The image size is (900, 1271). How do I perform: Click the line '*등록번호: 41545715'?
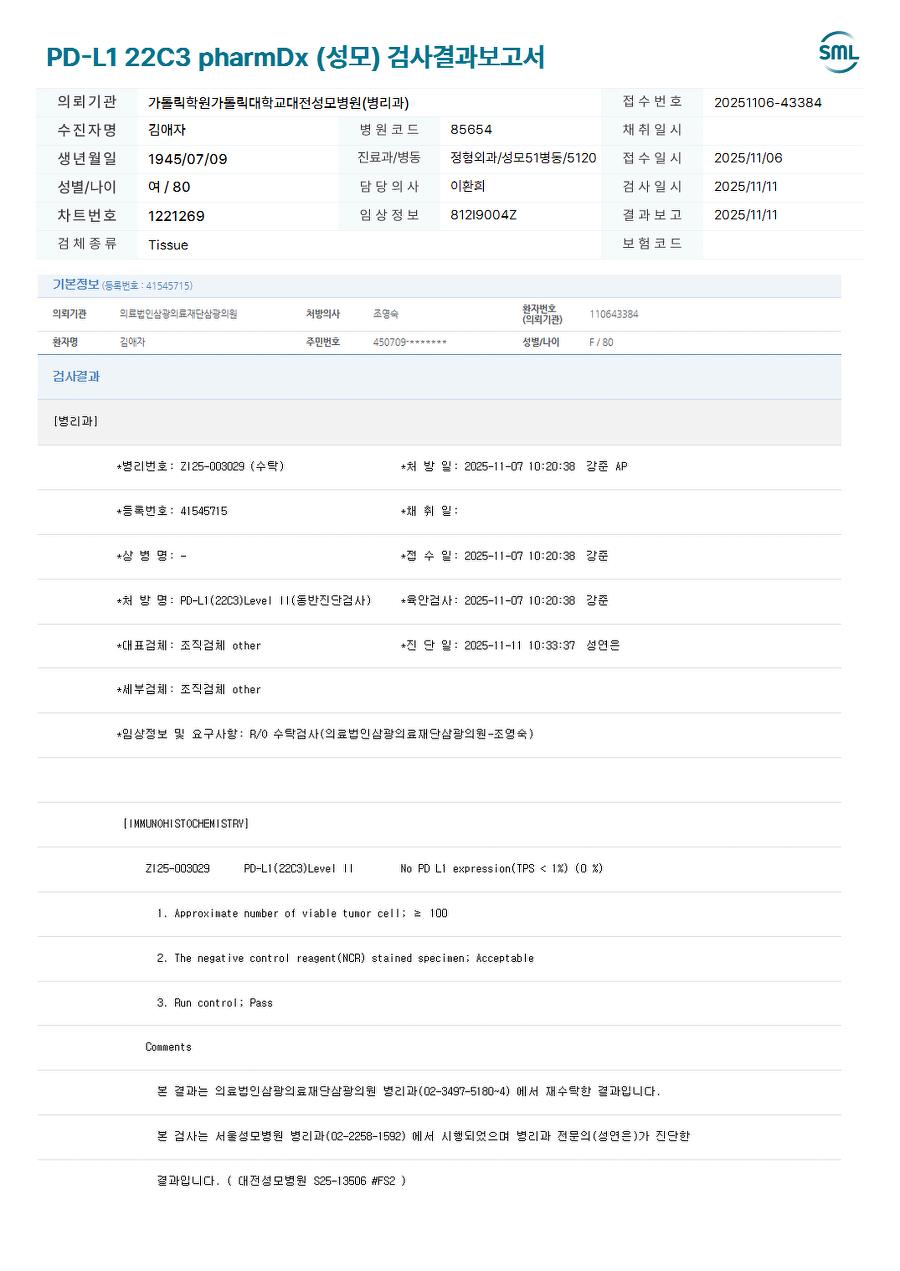[x=172, y=511]
